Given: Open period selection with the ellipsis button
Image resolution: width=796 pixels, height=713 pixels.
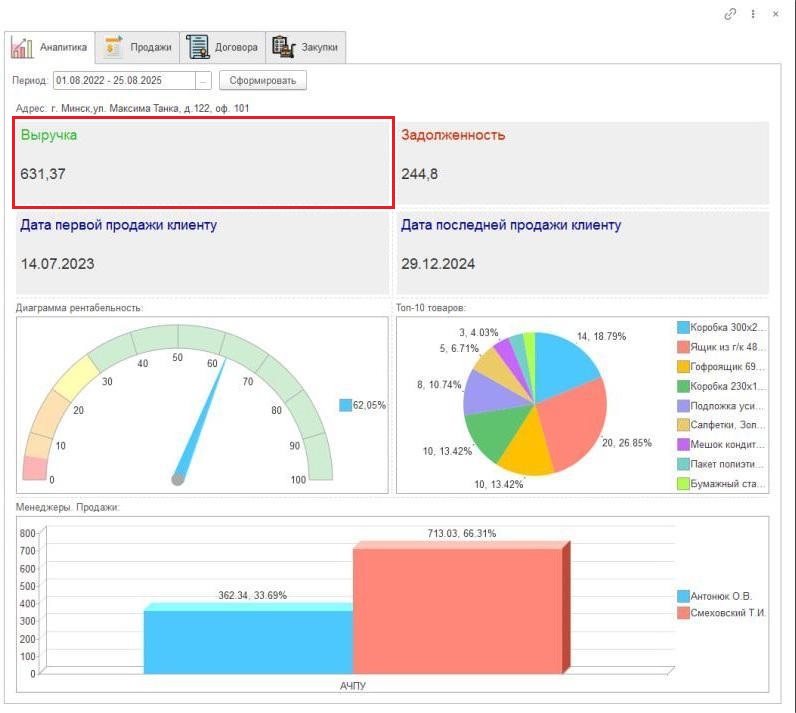Looking at the screenshot, I should click(x=204, y=80).
